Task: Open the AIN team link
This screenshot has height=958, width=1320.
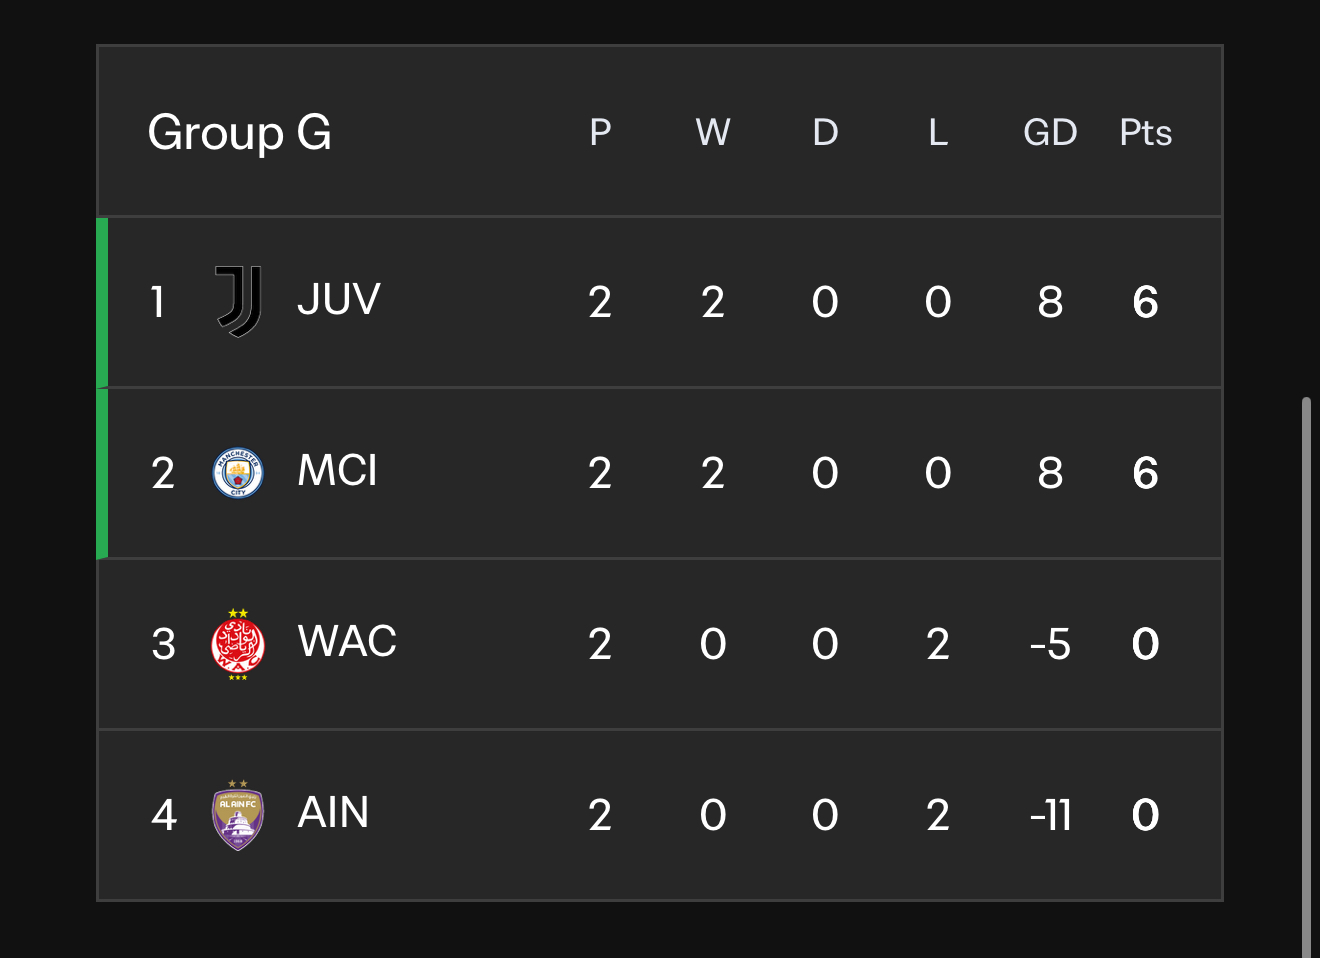Action: point(333,812)
